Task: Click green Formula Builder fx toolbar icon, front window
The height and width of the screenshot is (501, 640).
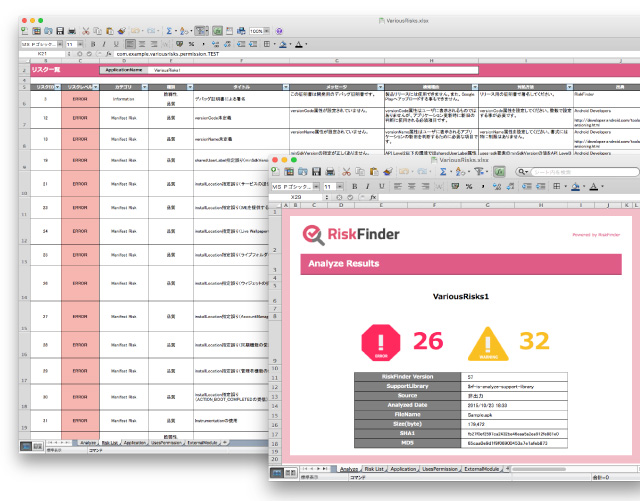Action: click(500, 171)
